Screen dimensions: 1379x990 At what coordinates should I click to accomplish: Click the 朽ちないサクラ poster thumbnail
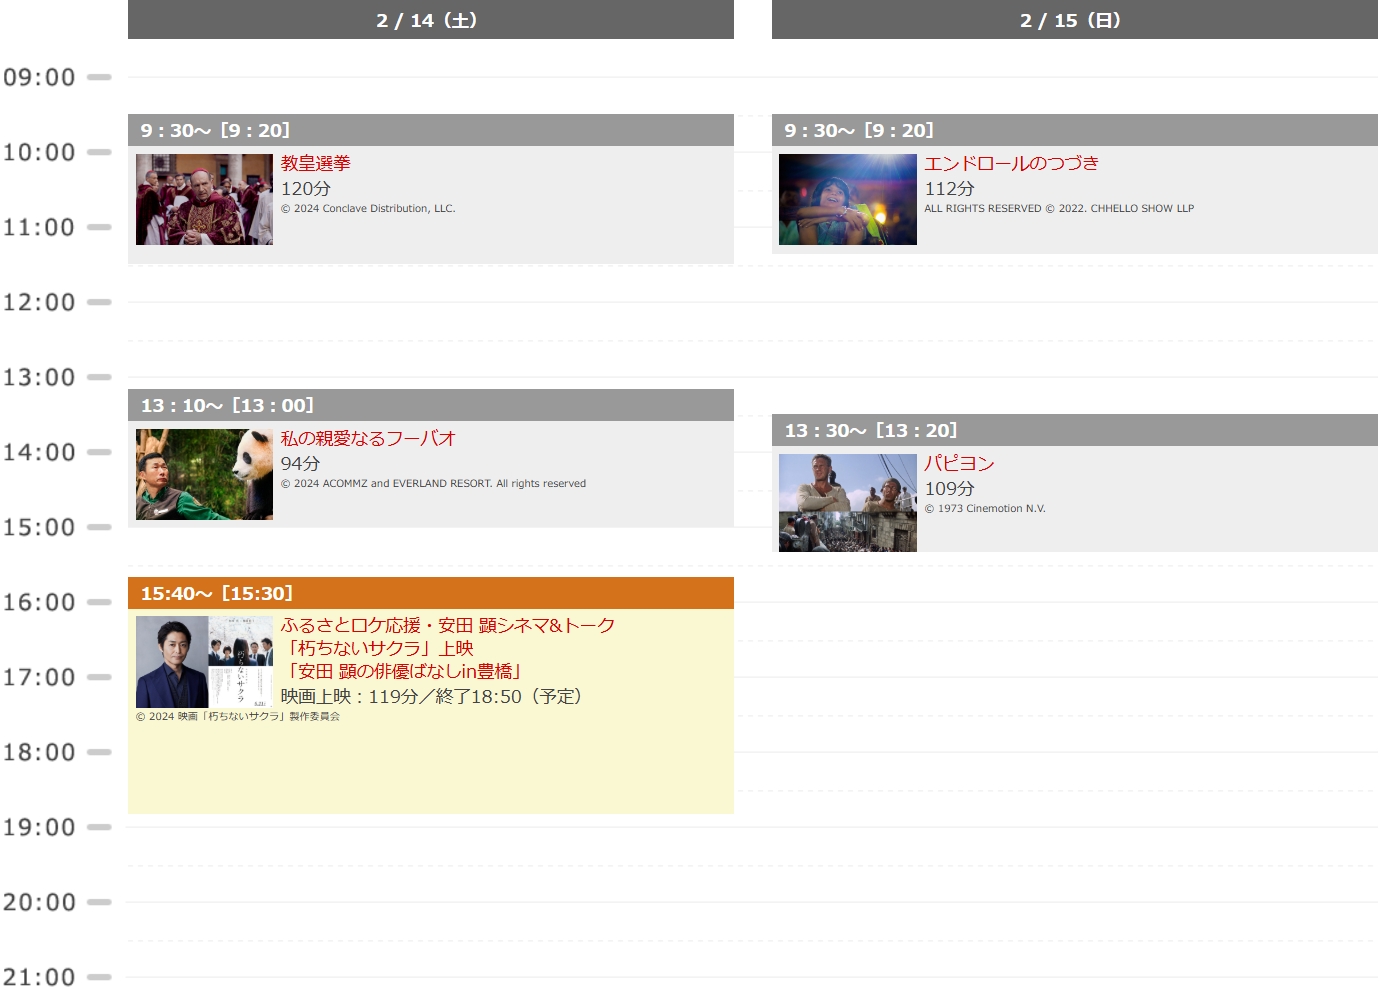click(x=240, y=661)
